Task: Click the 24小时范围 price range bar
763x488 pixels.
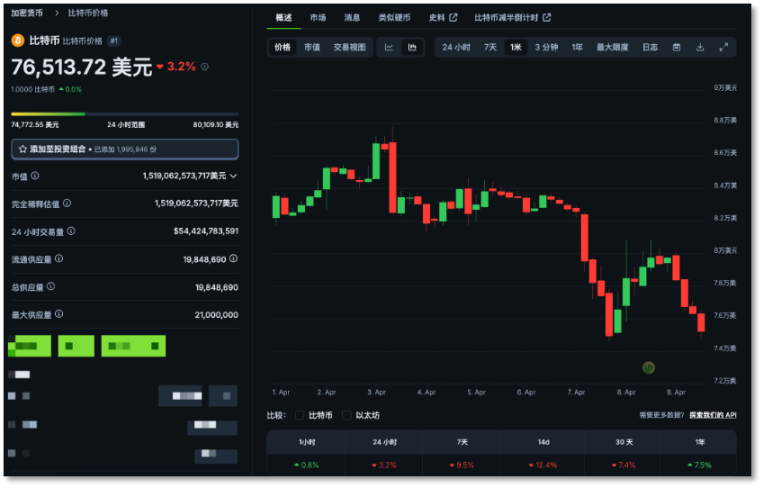Action: 125,114
